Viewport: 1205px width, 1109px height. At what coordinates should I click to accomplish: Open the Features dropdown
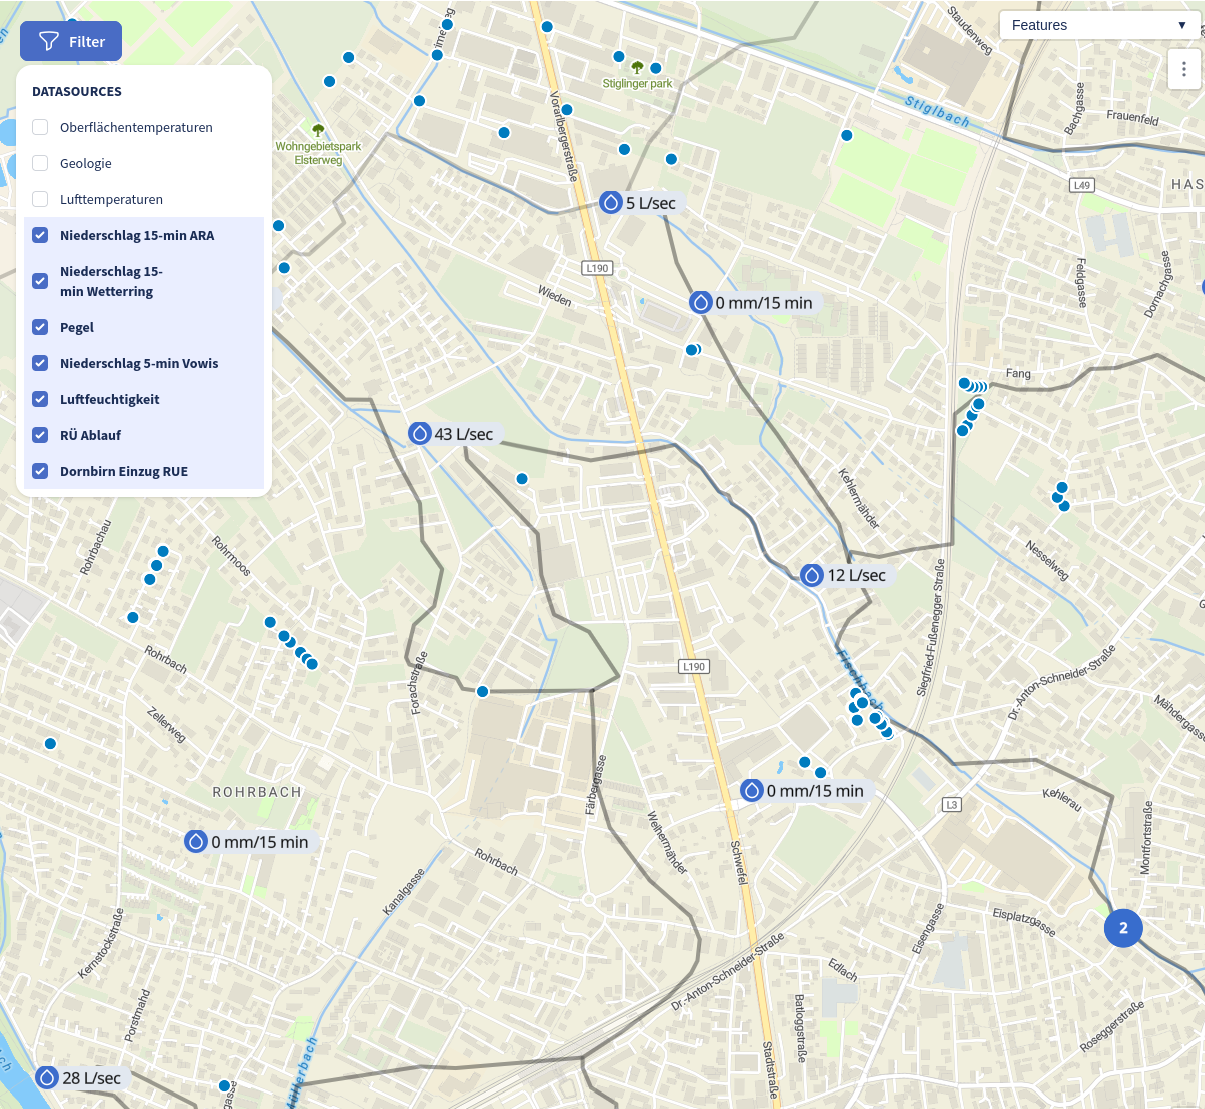(x=1099, y=25)
